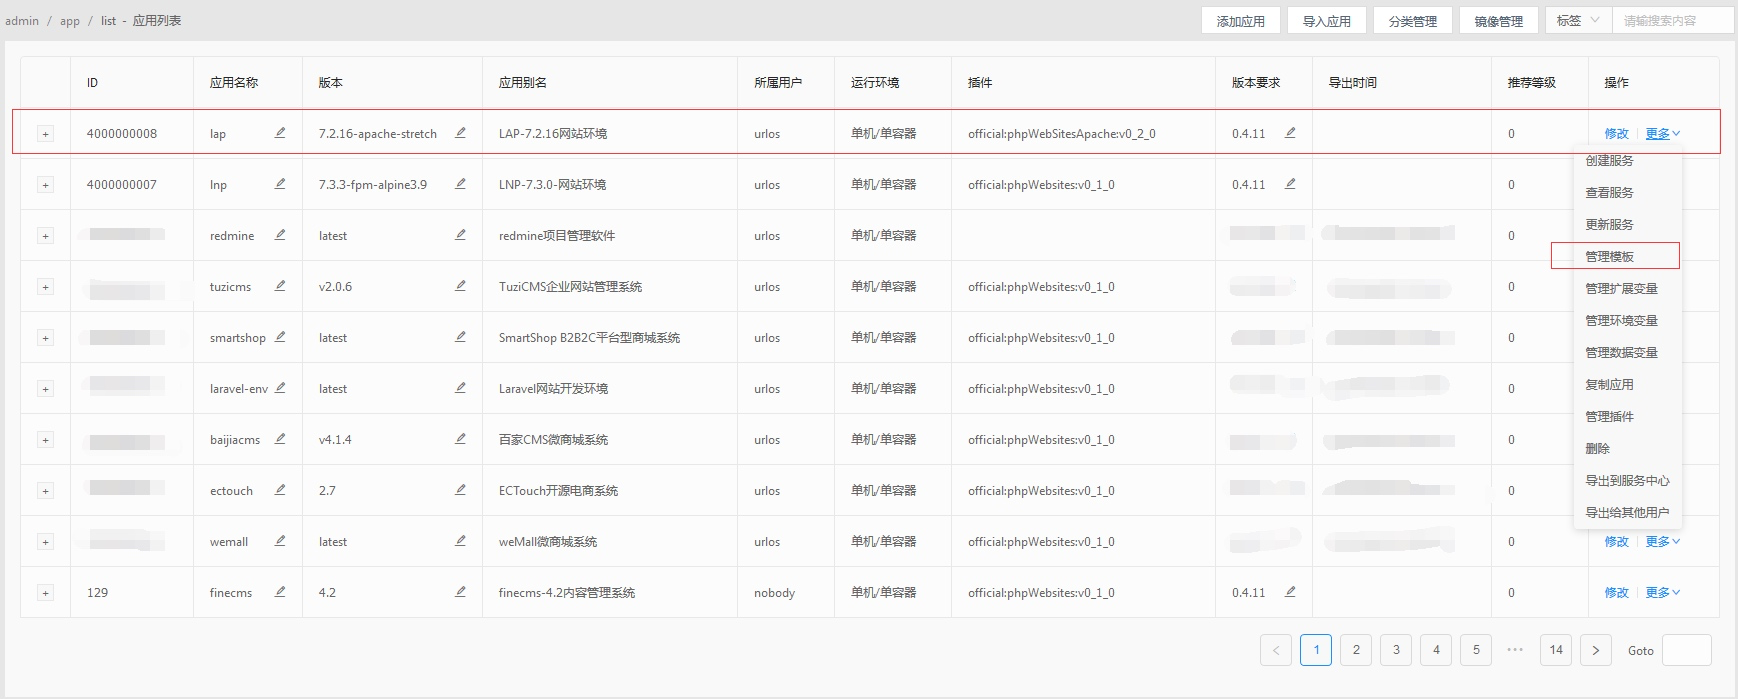Click next page arrow in pagination
1738x699 pixels.
[1596, 650]
